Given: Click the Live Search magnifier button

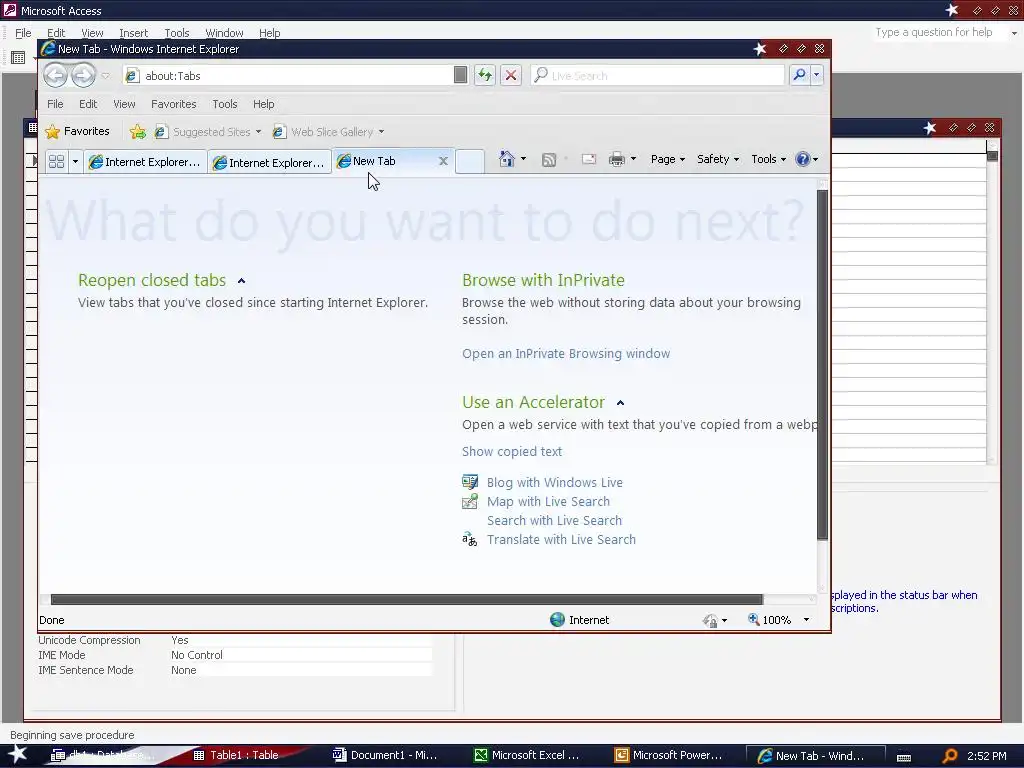Looking at the screenshot, I should point(799,75).
